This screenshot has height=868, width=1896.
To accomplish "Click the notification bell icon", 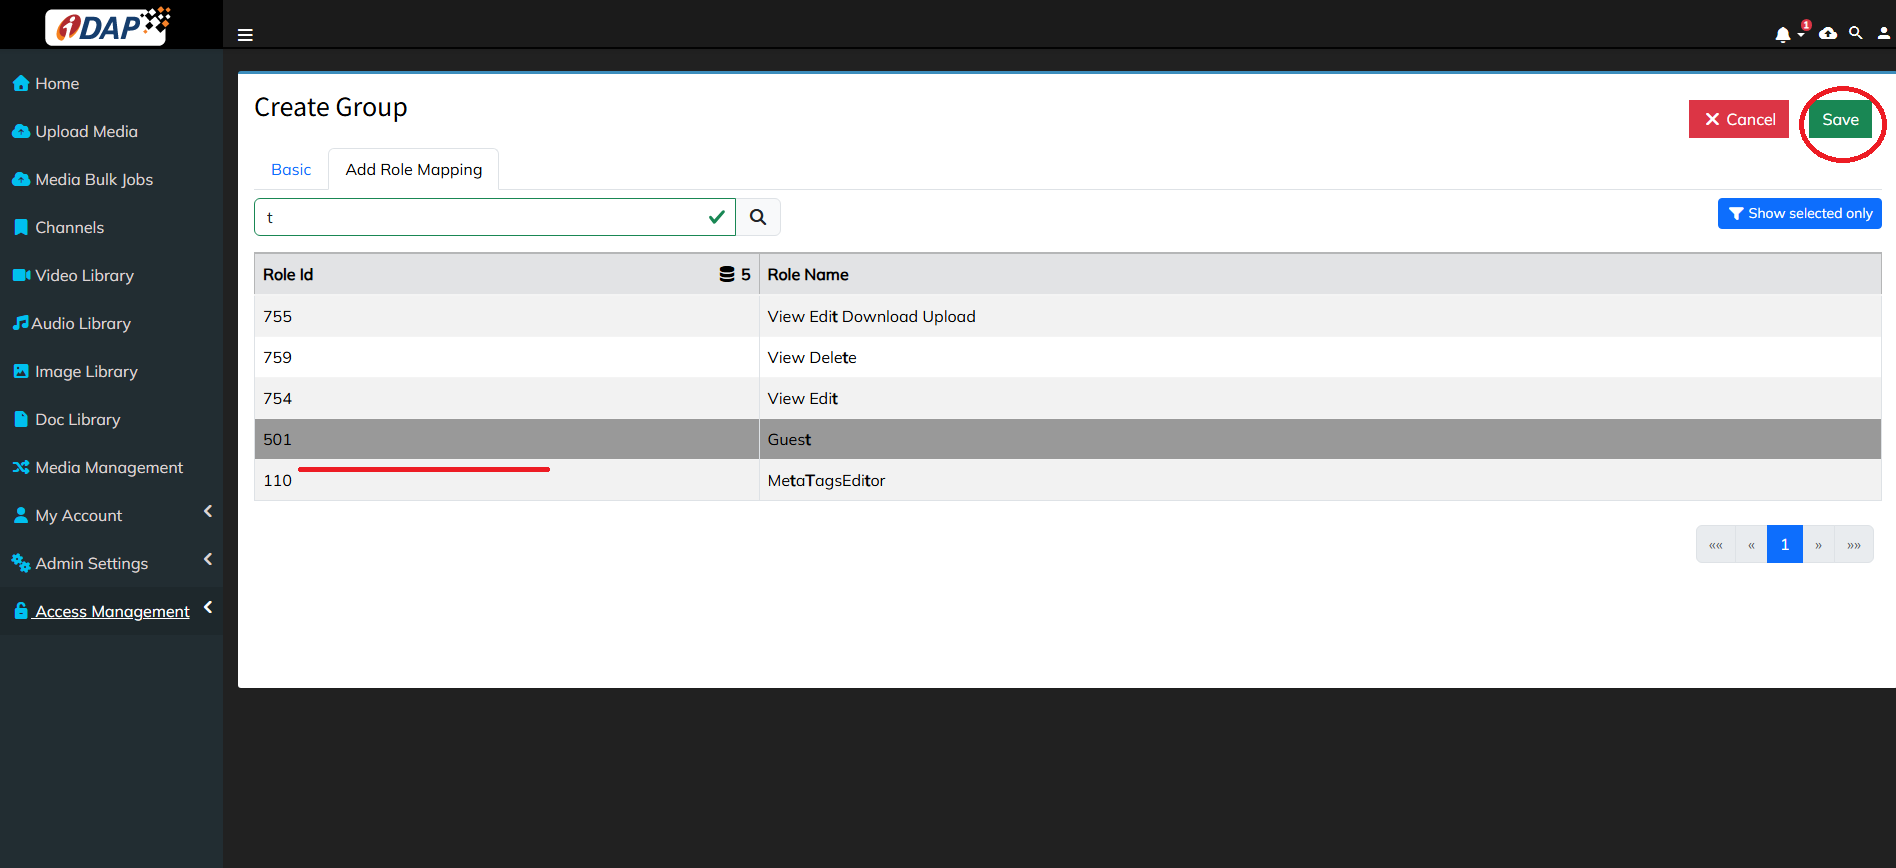I will (1782, 35).
